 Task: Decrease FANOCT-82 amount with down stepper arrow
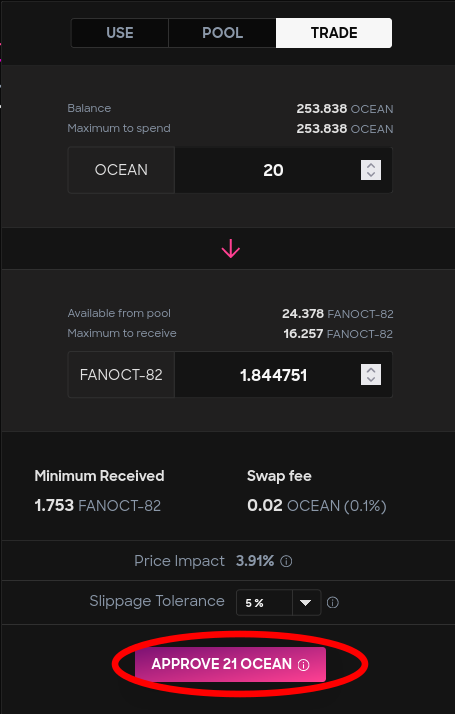tap(371, 379)
